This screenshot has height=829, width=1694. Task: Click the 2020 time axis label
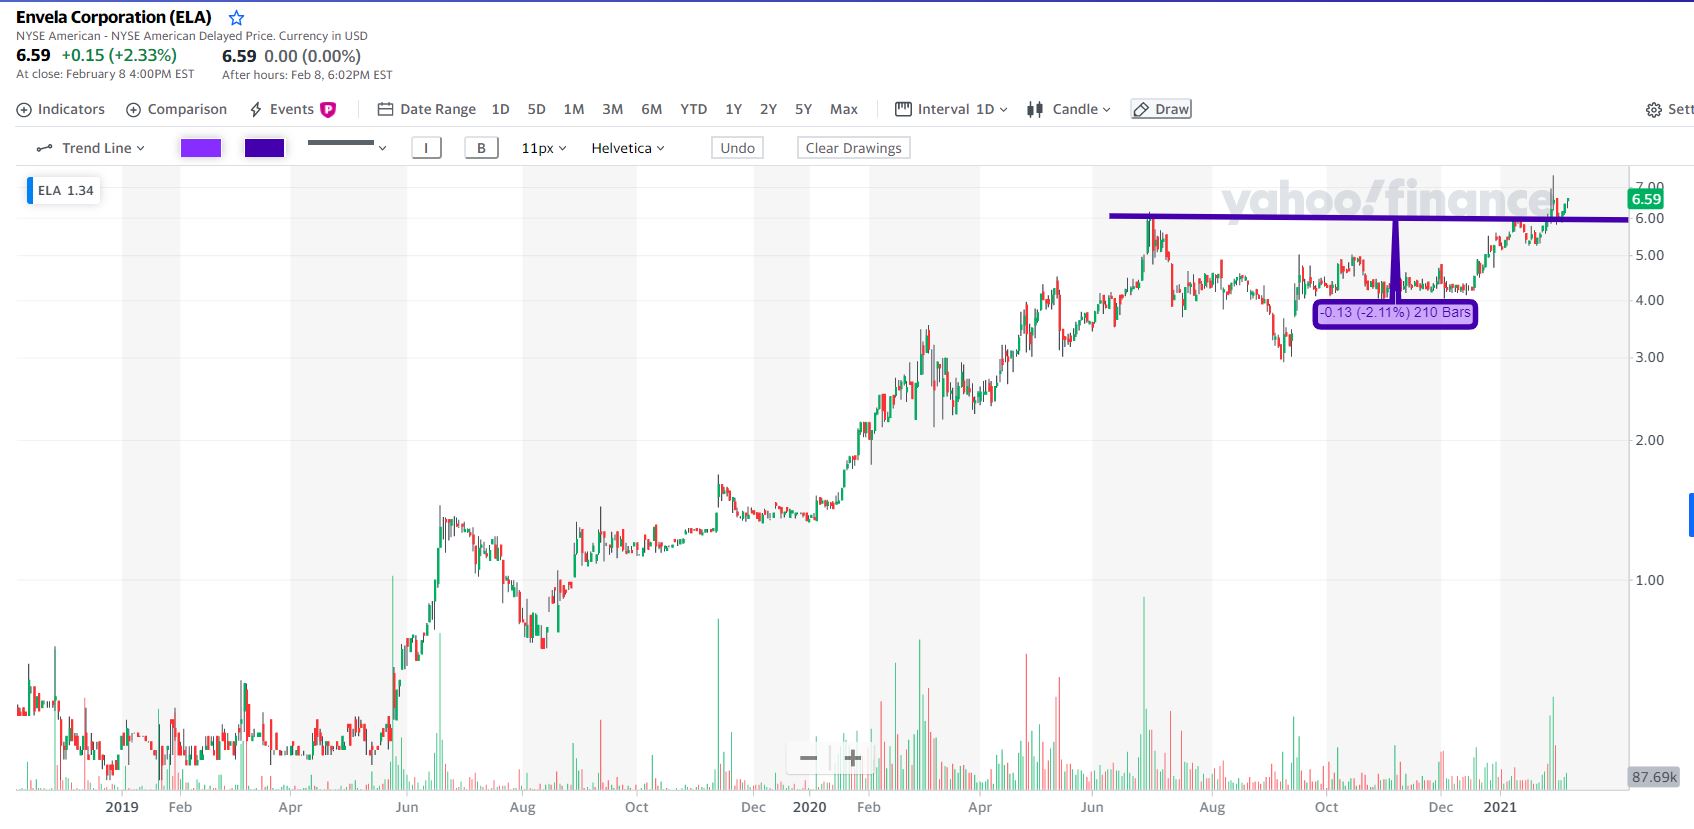tap(810, 807)
